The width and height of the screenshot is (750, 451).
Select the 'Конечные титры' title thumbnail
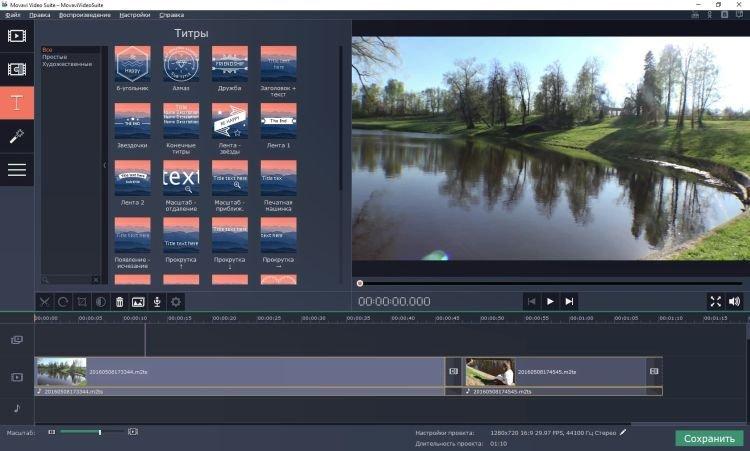click(x=181, y=121)
